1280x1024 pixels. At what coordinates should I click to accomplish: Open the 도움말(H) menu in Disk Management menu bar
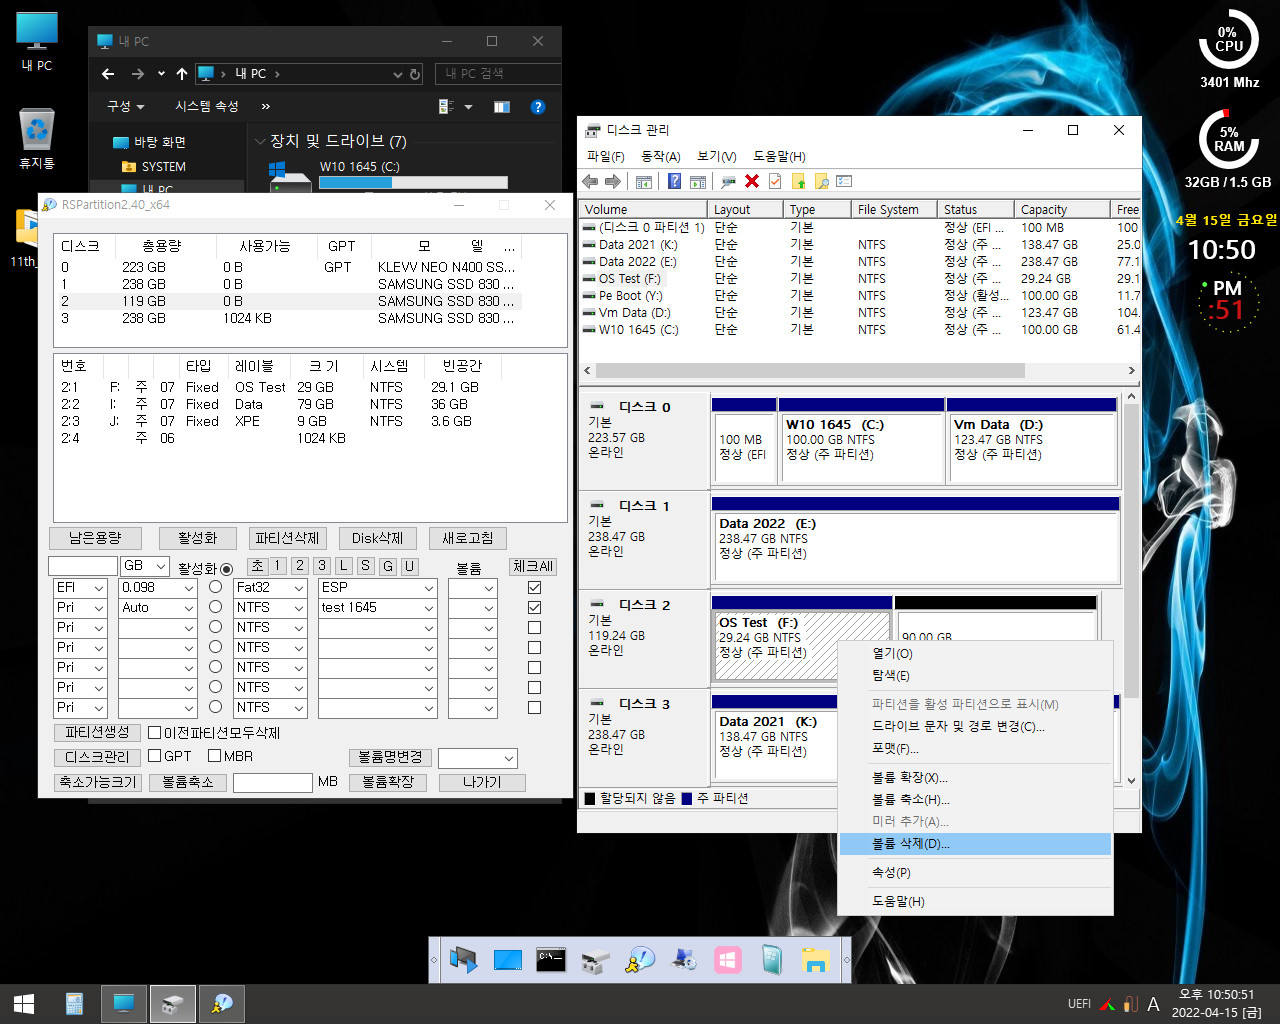779,156
